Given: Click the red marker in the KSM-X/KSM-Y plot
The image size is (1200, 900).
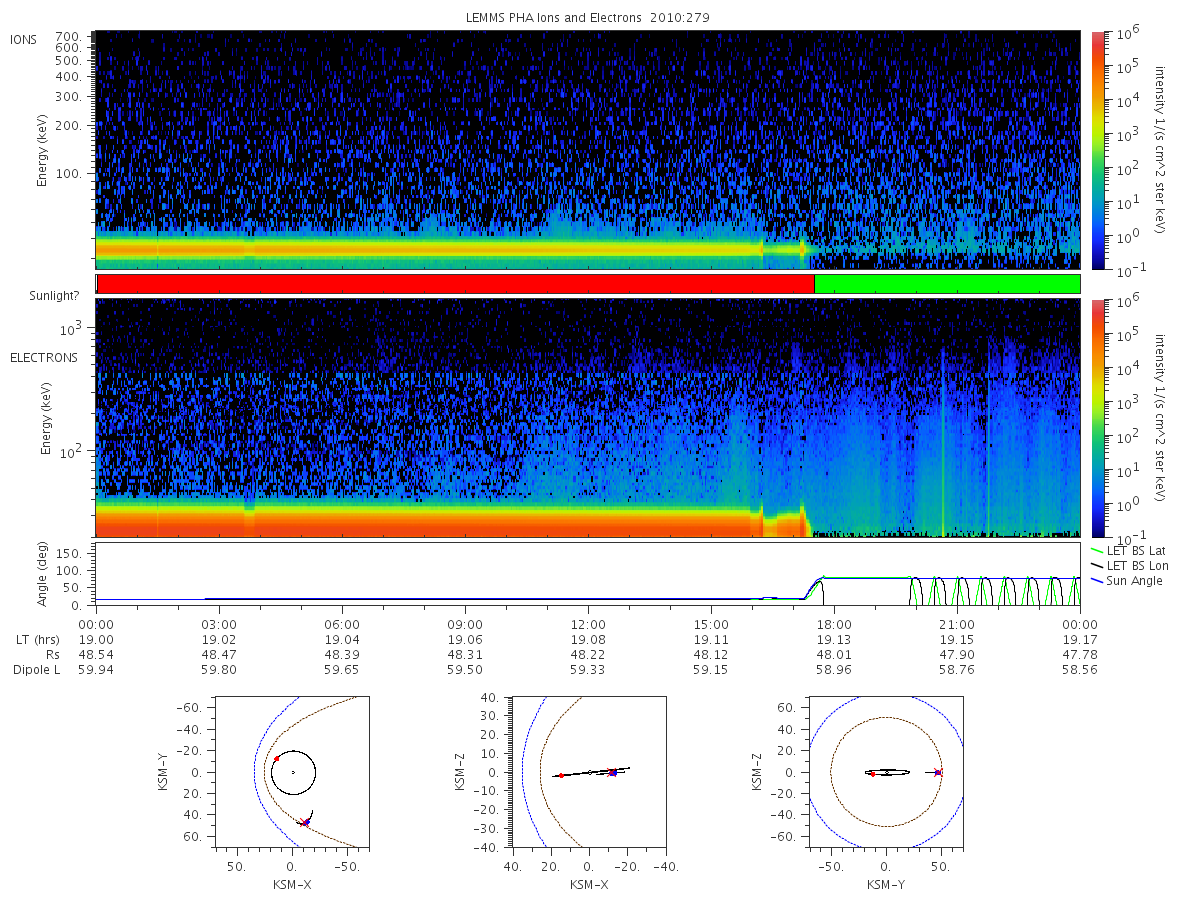Looking at the screenshot, I should 276,759.
